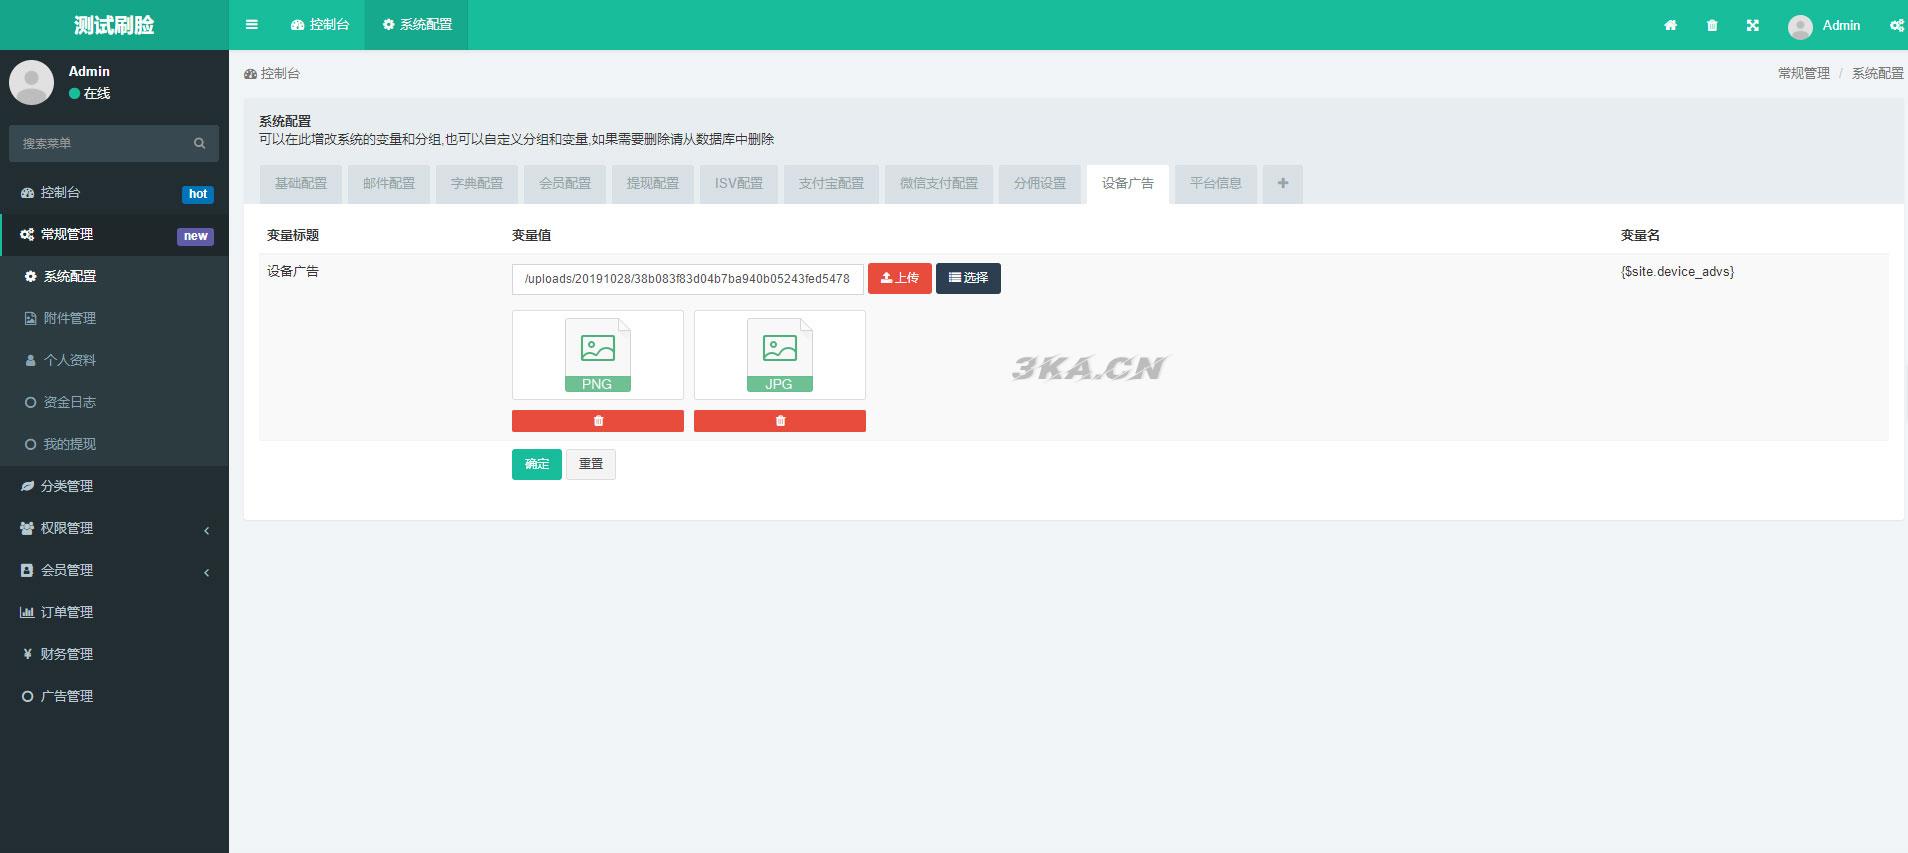
Task: Click the sidebar Admin profile picture
Action: [x=31, y=82]
